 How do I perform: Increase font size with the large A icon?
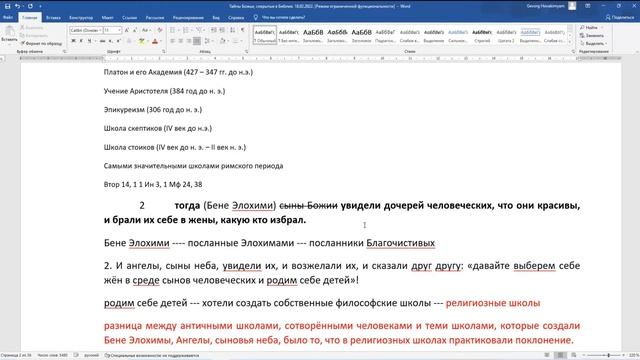point(127,30)
